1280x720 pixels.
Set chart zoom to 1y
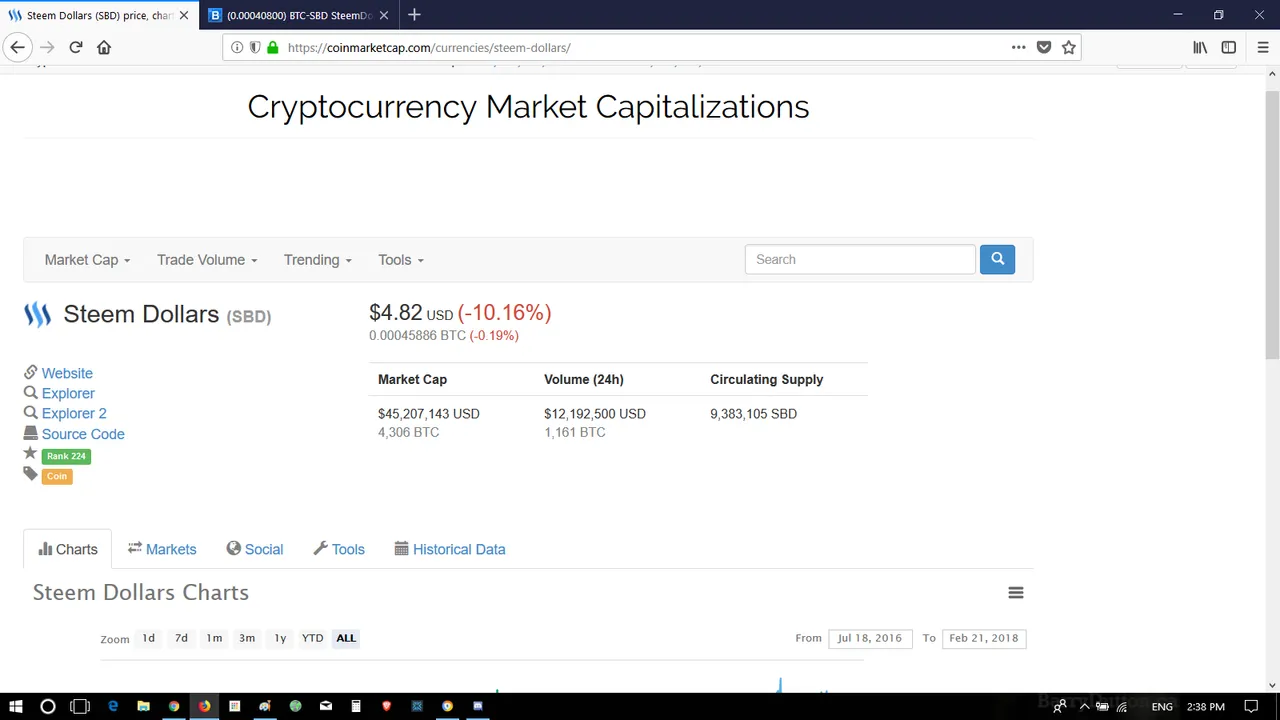click(280, 638)
